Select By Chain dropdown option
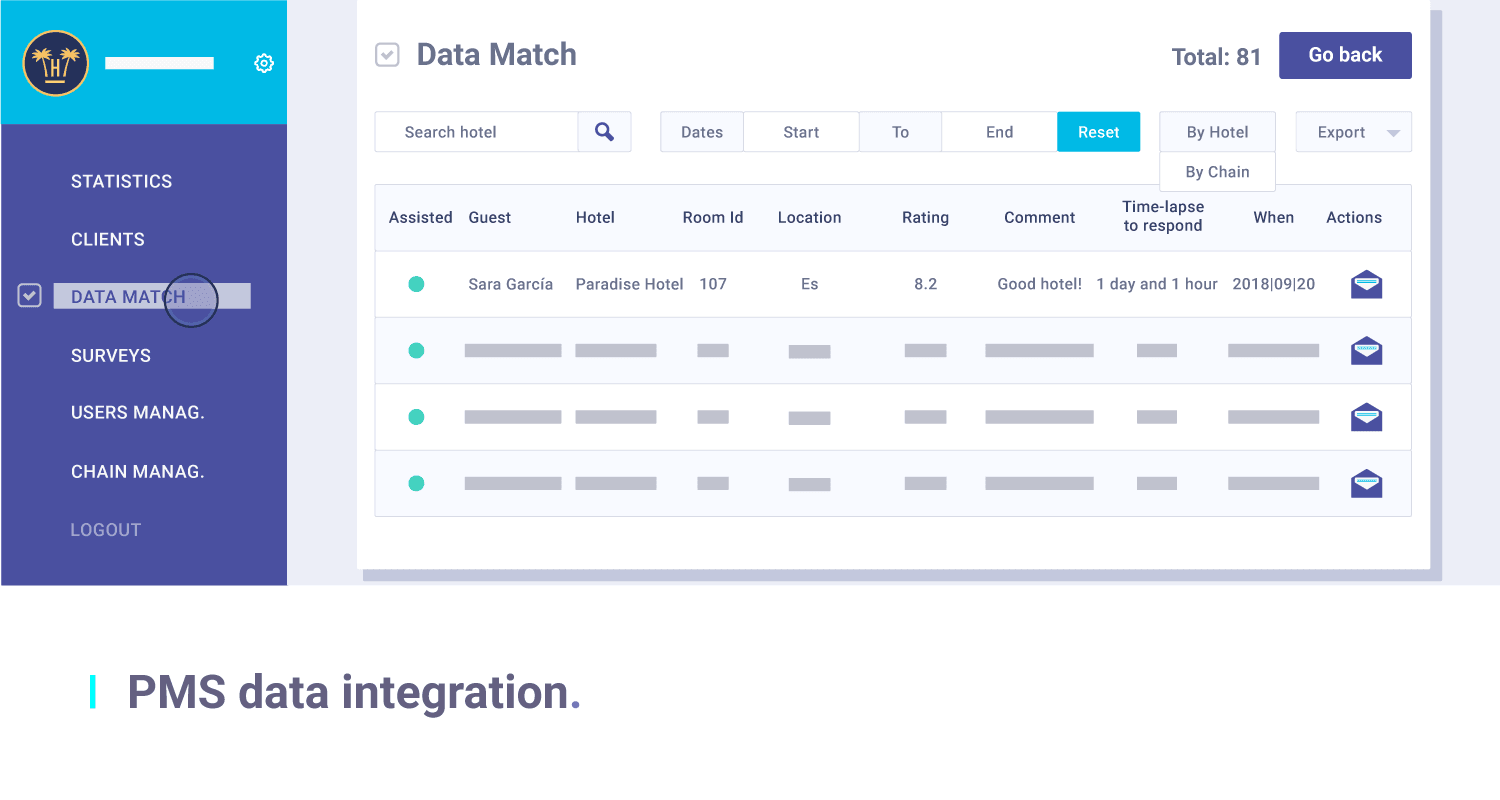This screenshot has width=1500, height=800. click(1217, 172)
